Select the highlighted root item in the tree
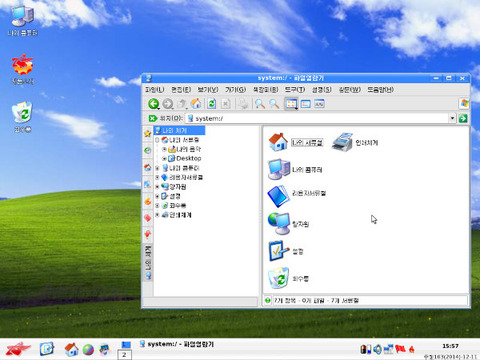Viewport: 480px width, 360px height. pyautogui.click(x=179, y=130)
